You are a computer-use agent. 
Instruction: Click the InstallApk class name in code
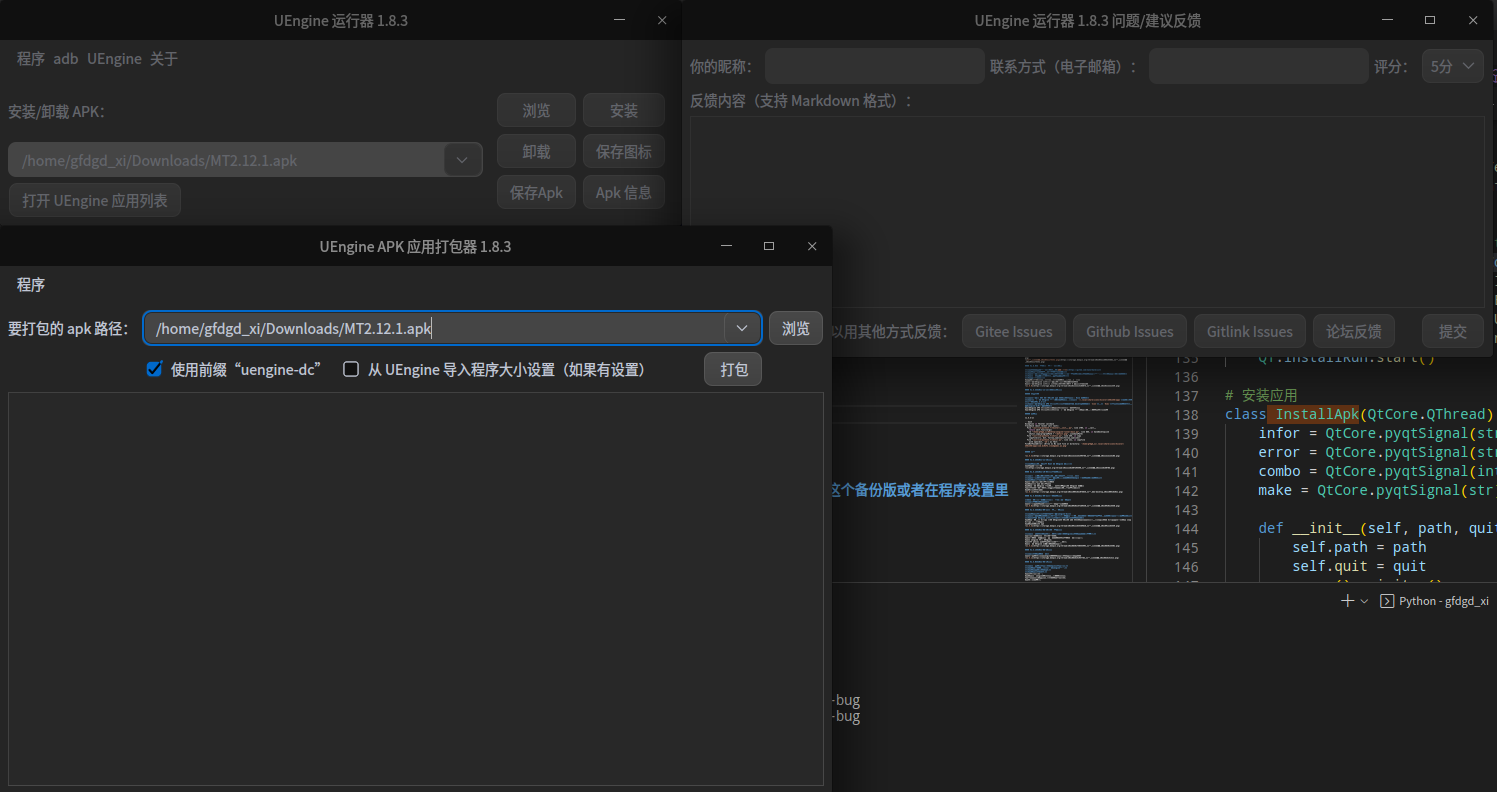point(1318,414)
